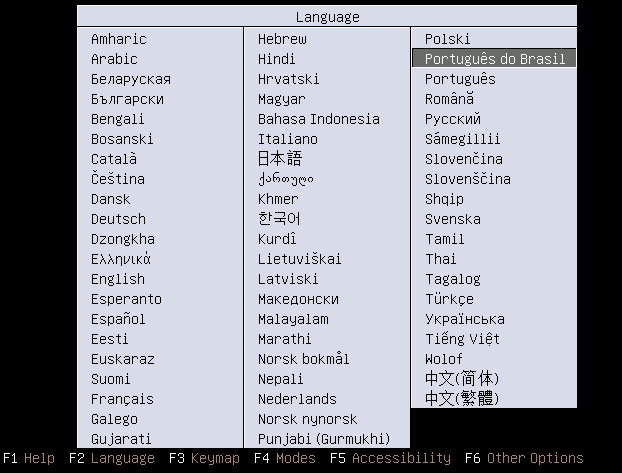Pick Español from the list

point(118,319)
